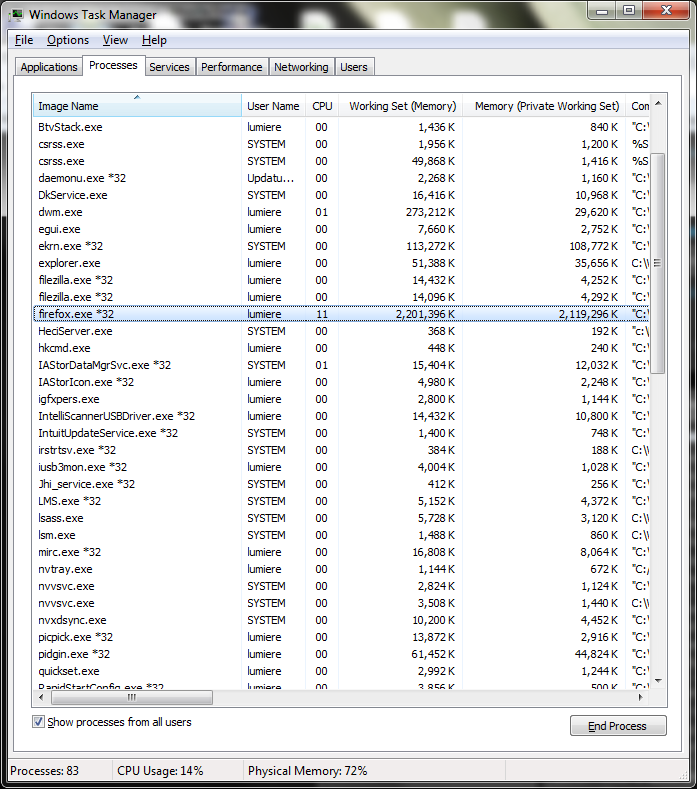Select the nvxdsync.exe process

pos(341,620)
